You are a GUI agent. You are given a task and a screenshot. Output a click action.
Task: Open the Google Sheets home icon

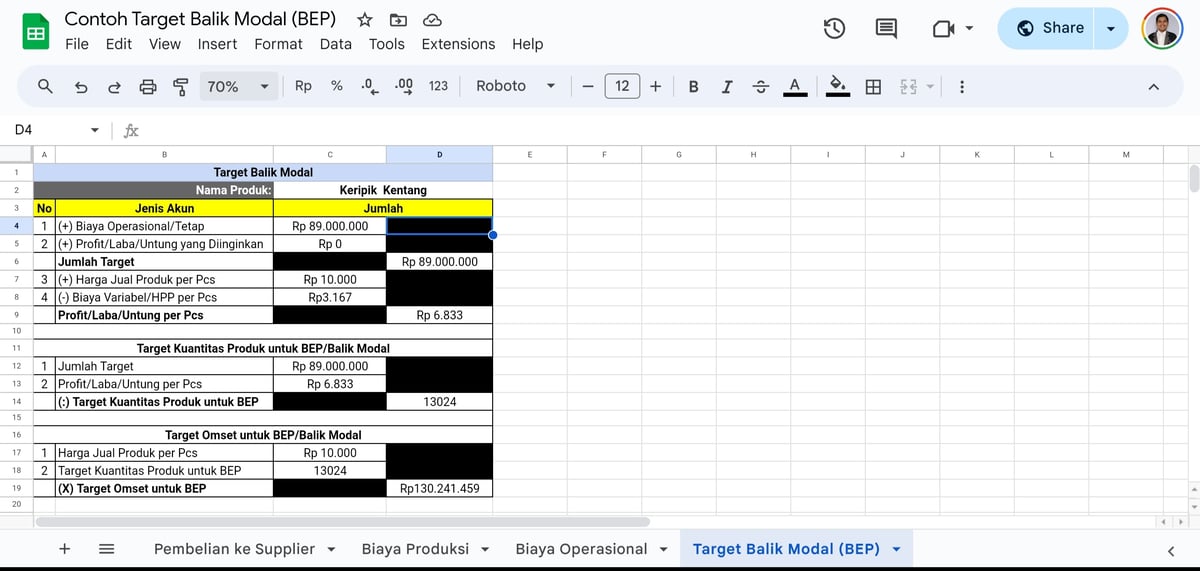35,32
